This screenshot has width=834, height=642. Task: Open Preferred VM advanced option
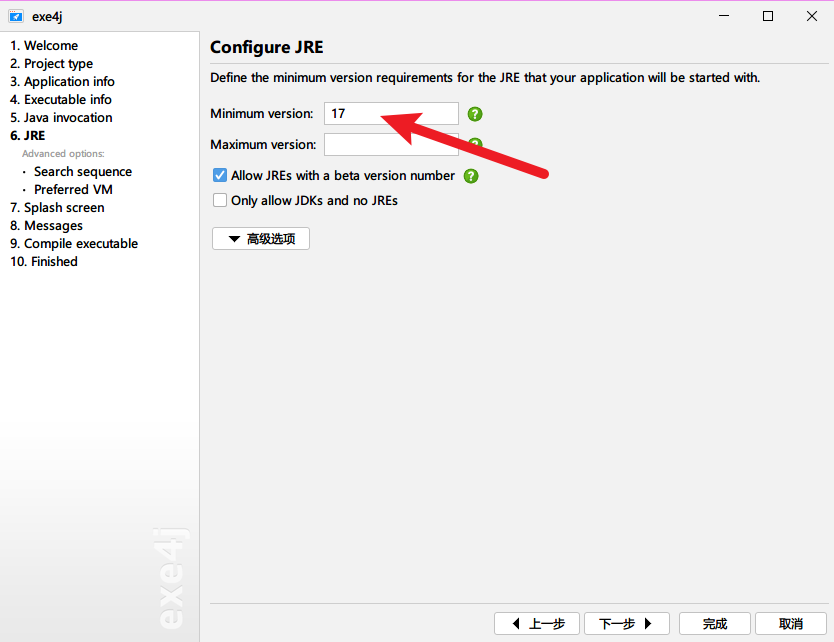click(x=73, y=190)
